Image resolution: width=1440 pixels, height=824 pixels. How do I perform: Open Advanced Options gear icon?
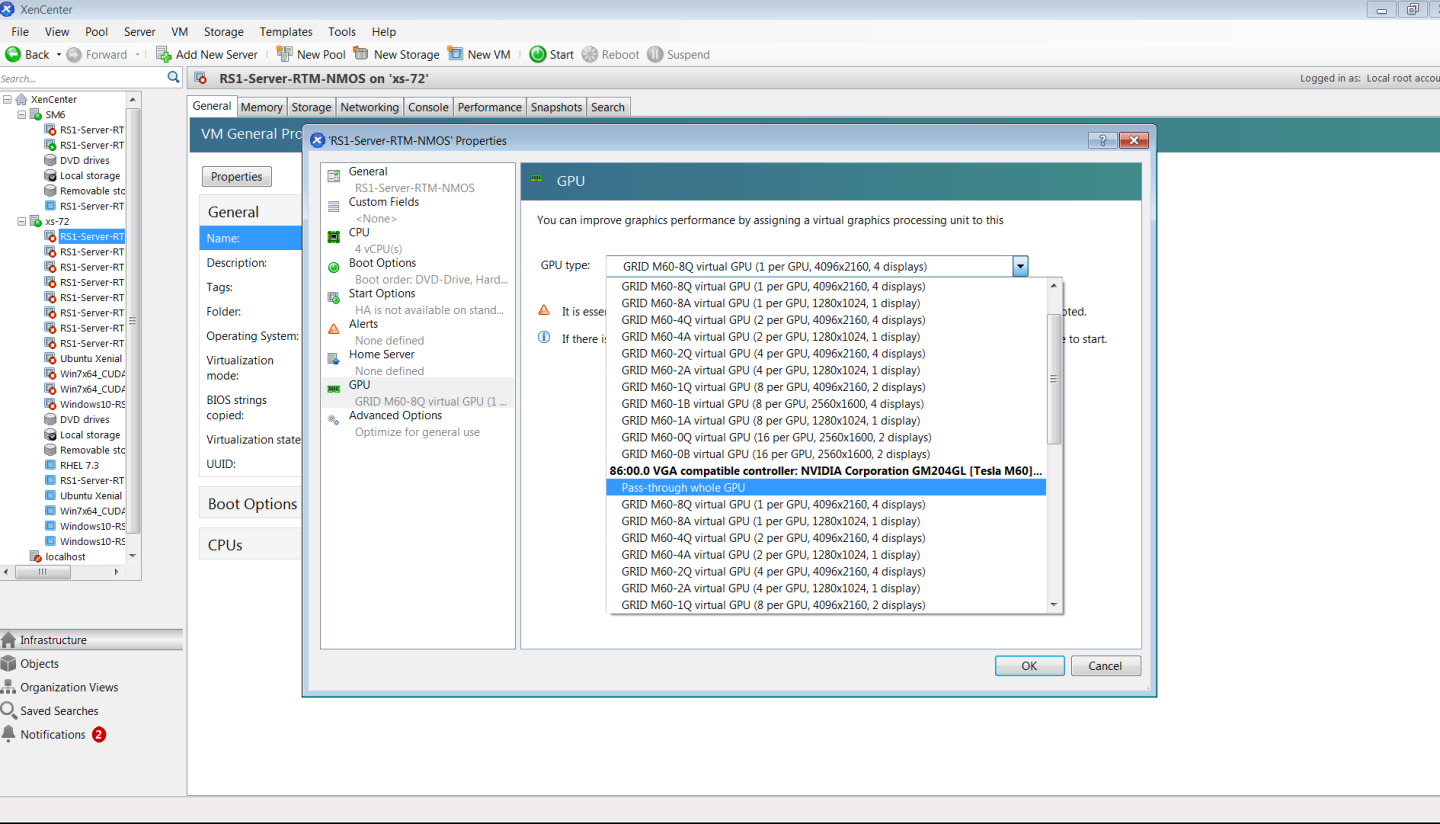[333, 420]
